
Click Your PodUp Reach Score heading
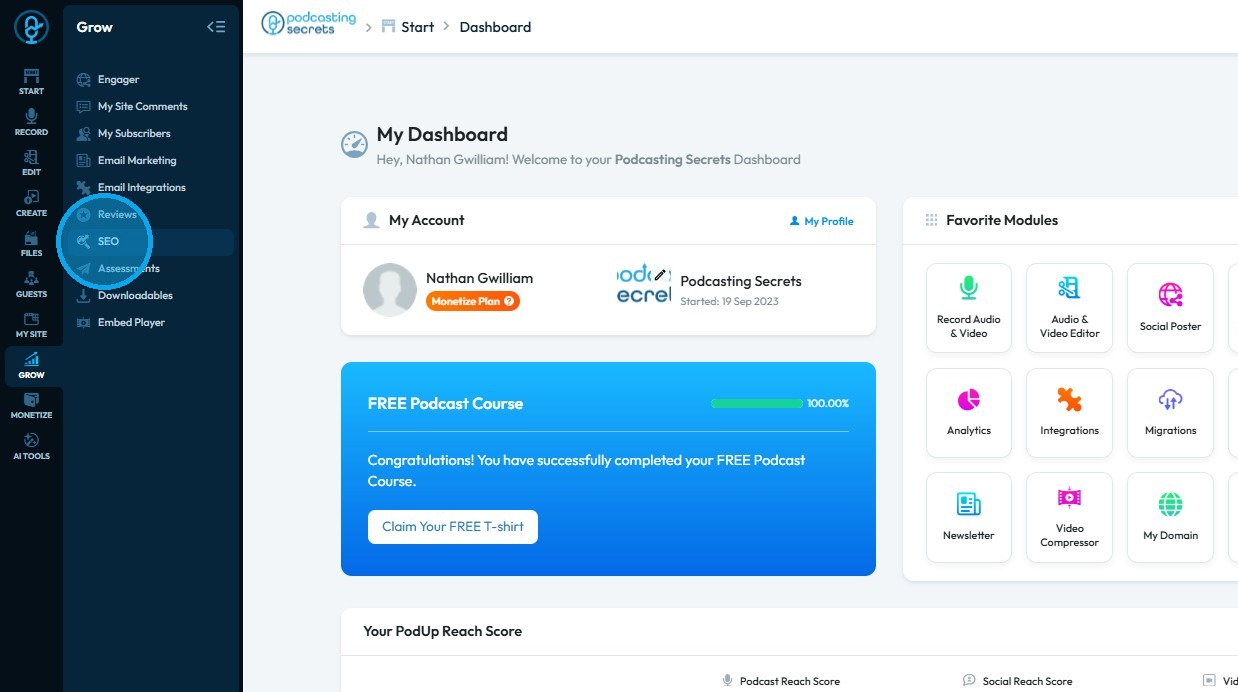click(x=442, y=631)
